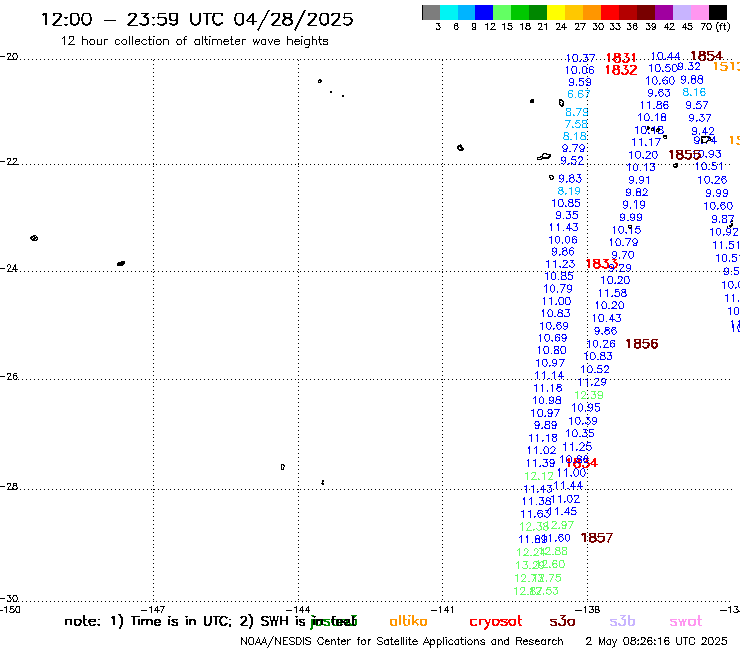Select the red time label '1833'
The height and width of the screenshot is (650, 740).
[601, 264]
